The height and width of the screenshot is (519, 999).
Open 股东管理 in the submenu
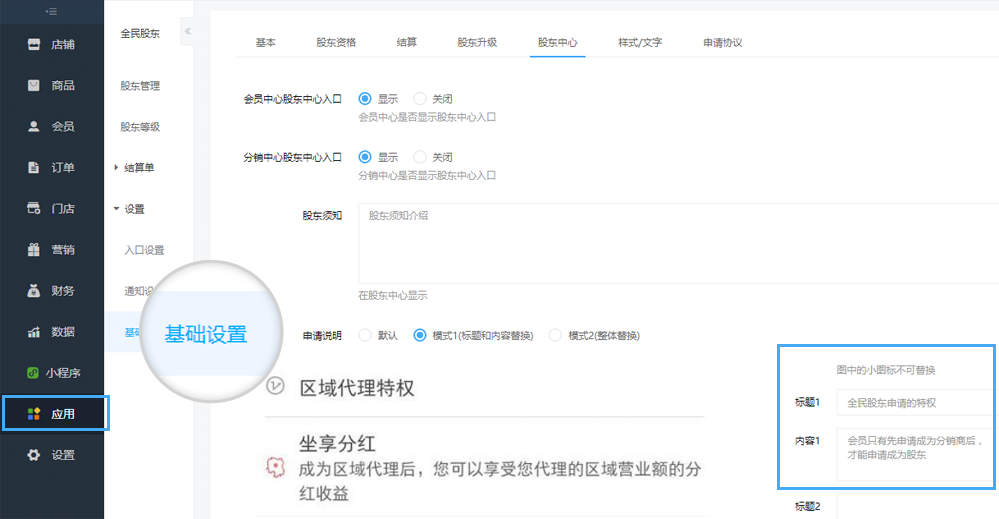click(140, 86)
